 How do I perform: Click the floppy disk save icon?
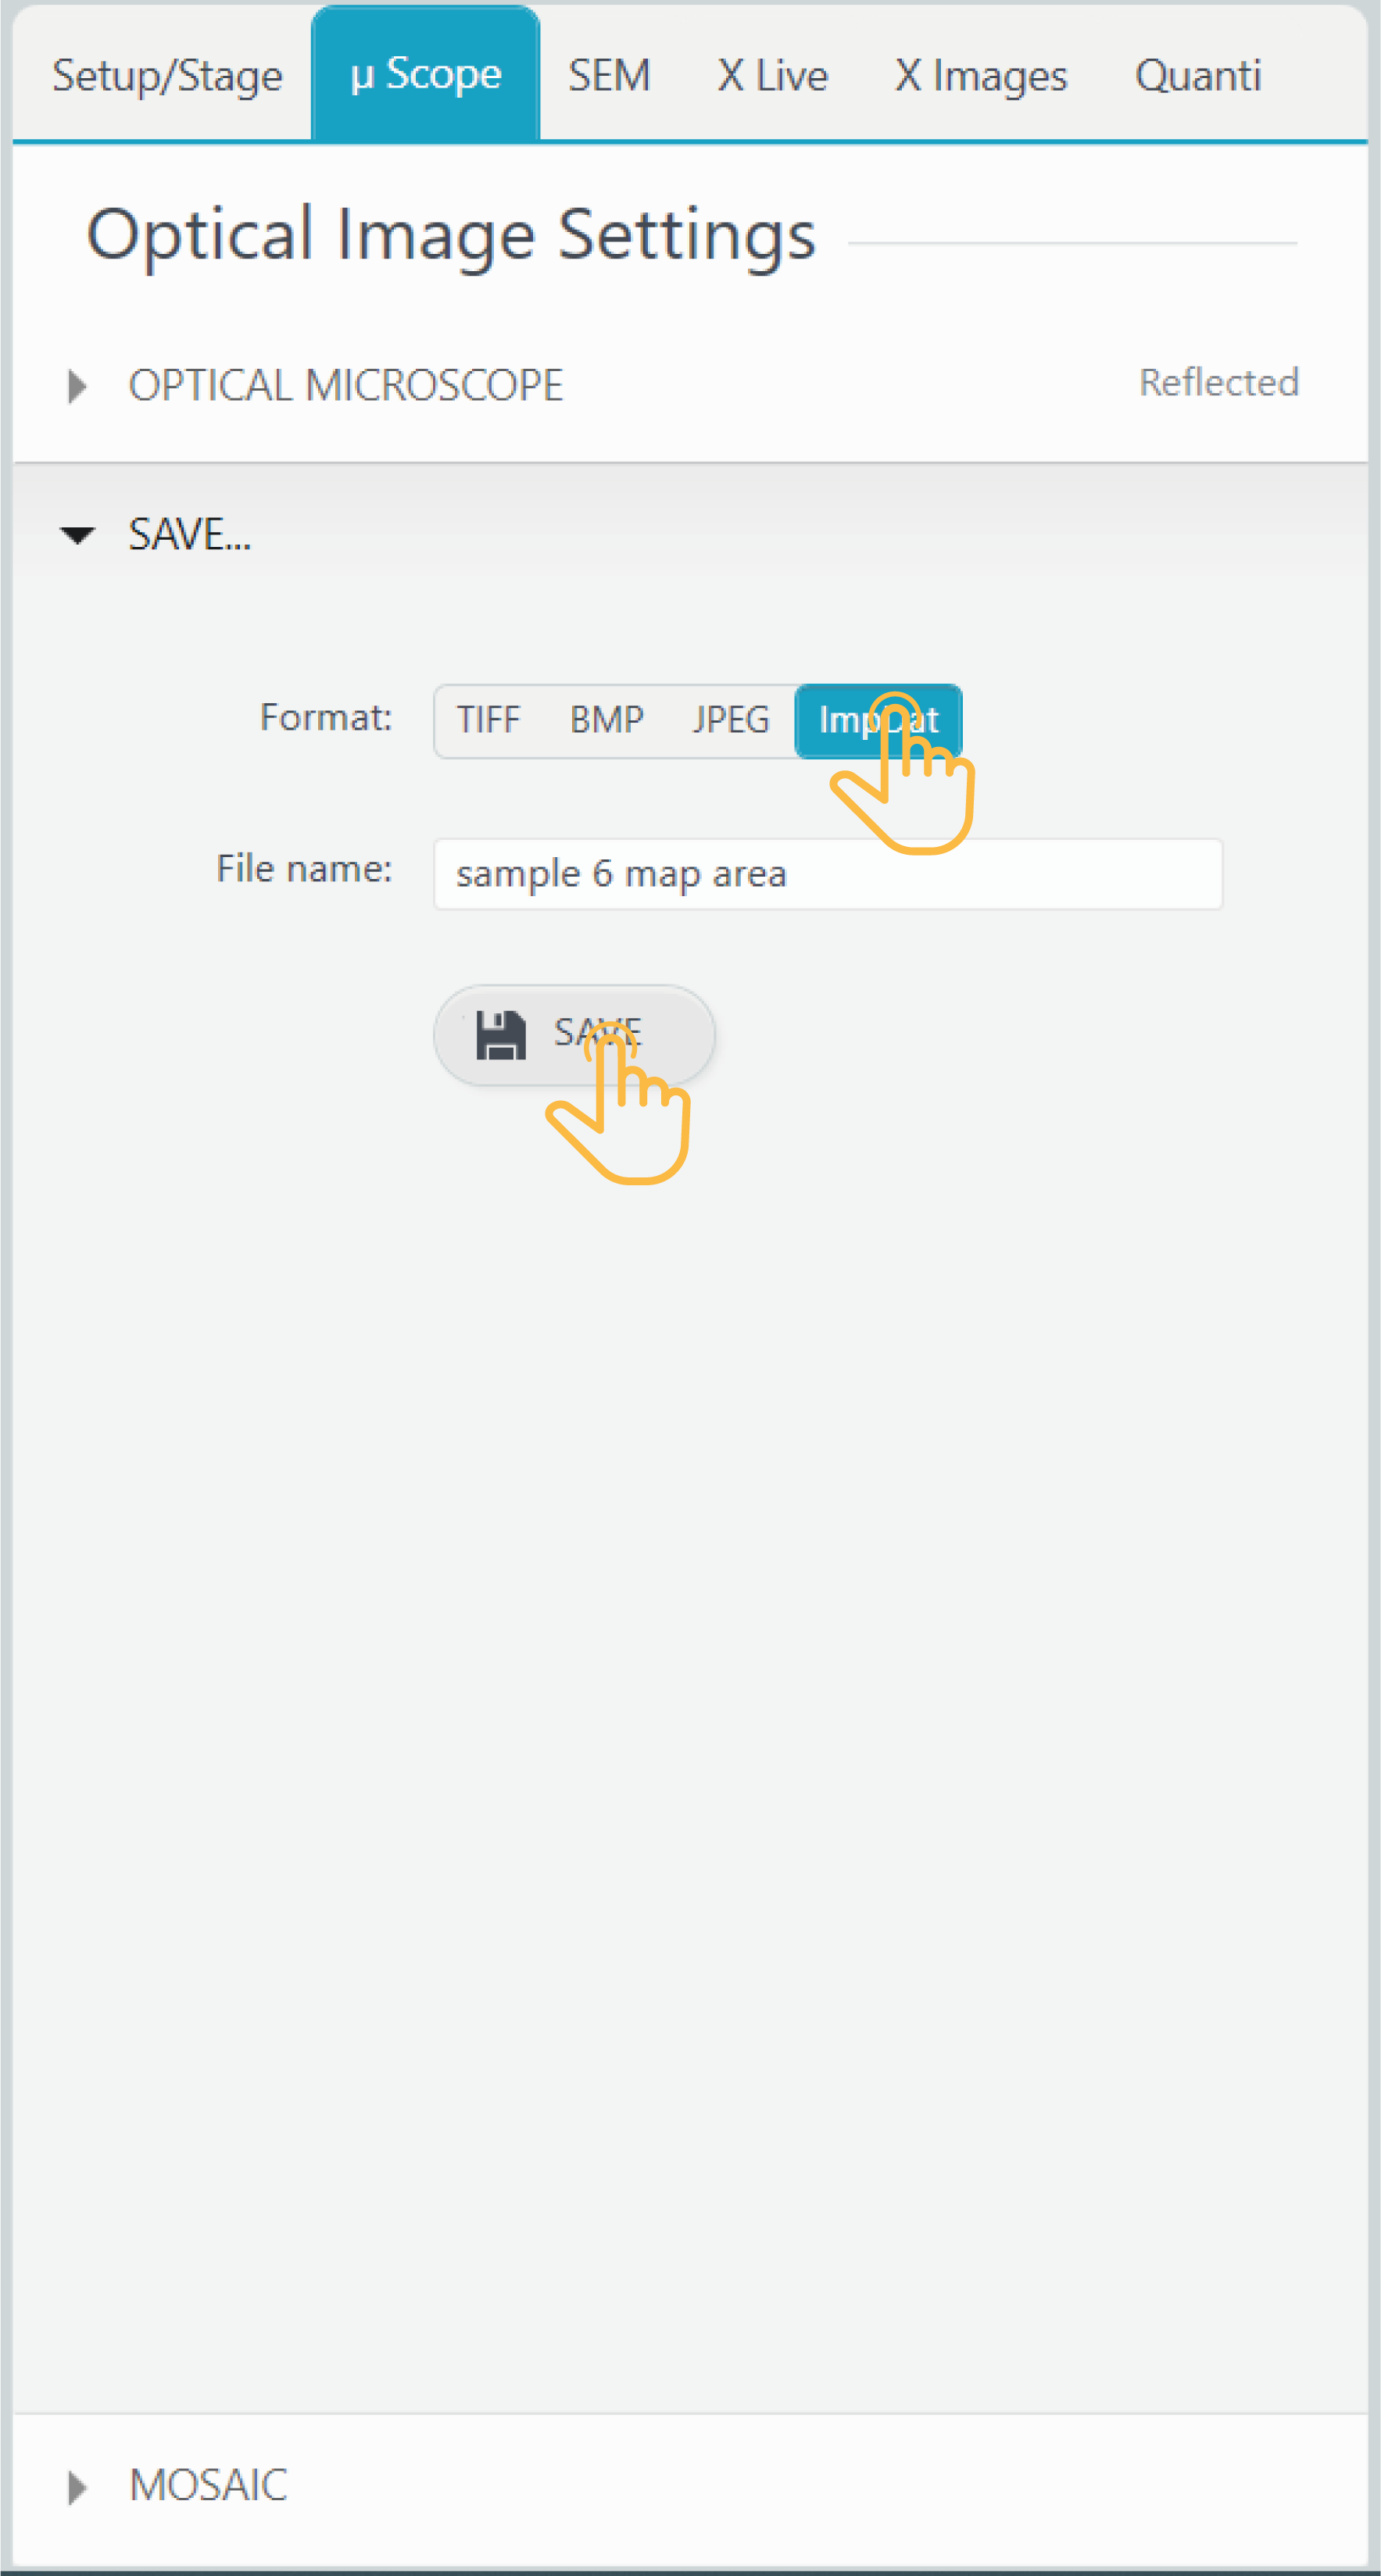[500, 1034]
